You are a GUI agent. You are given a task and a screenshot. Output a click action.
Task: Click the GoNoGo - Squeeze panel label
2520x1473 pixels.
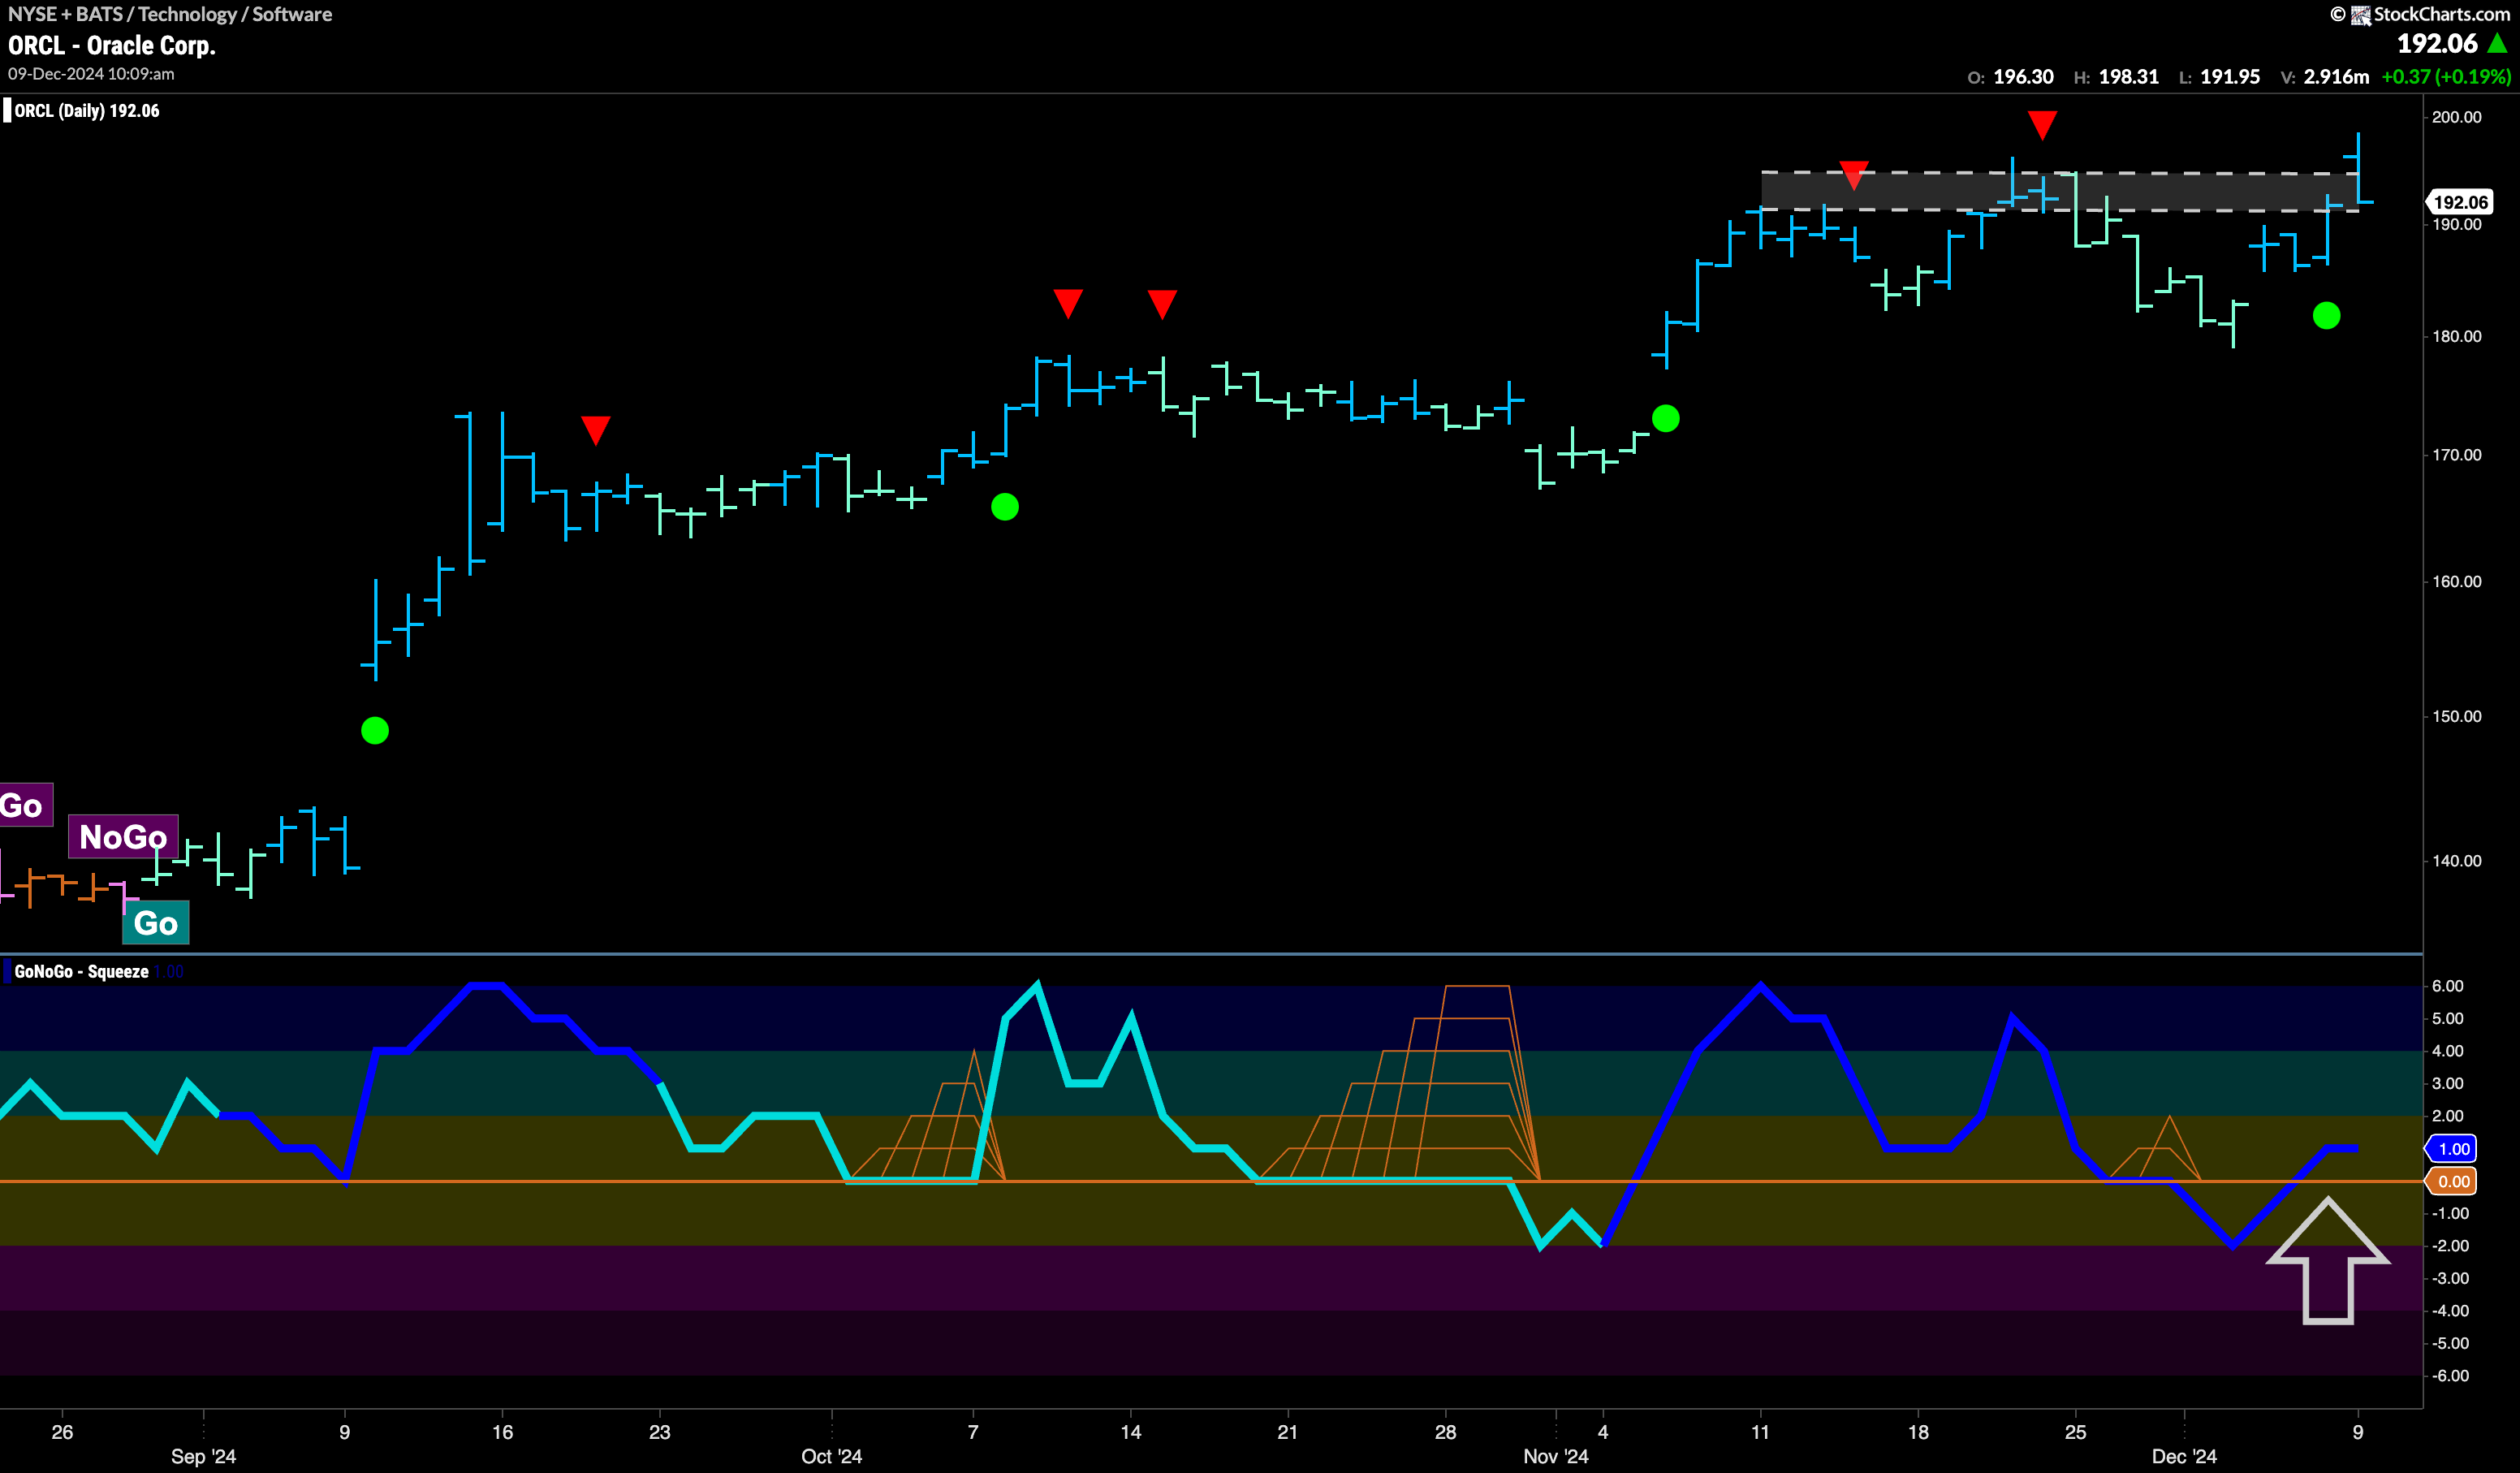coord(81,971)
